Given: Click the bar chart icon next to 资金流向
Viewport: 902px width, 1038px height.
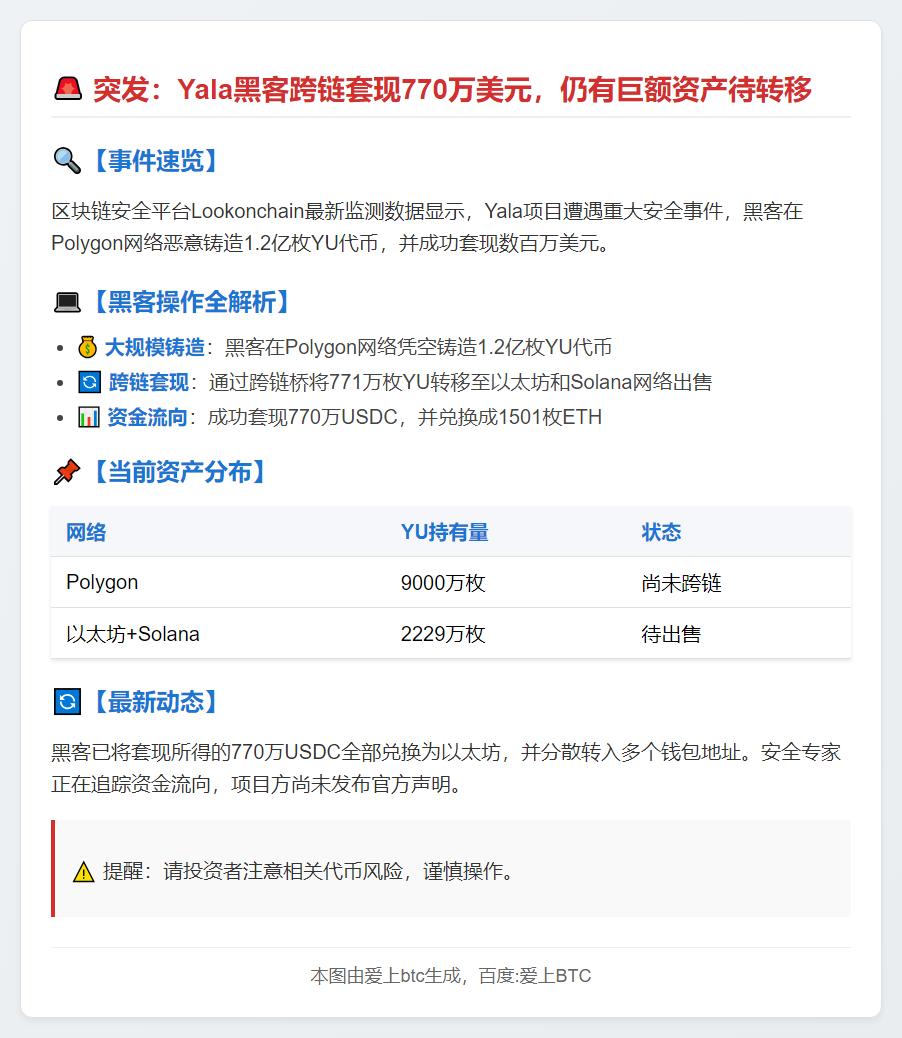Looking at the screenshot, I should 89,417.
